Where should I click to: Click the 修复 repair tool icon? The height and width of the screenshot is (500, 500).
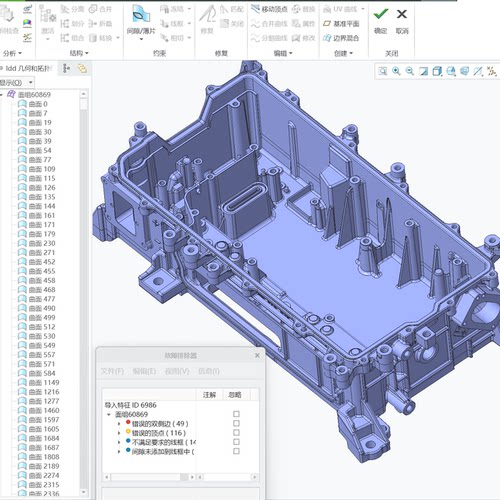tap(207, 15)
